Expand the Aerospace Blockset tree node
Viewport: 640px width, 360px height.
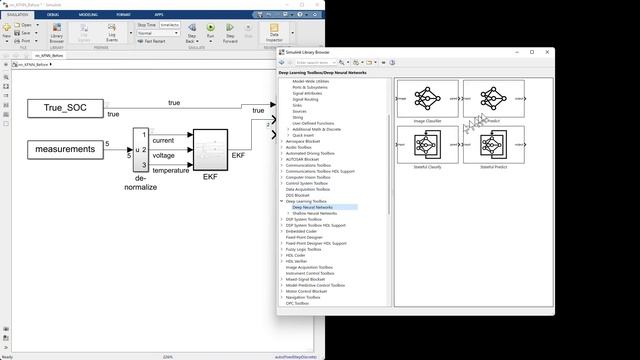[282, 141]
